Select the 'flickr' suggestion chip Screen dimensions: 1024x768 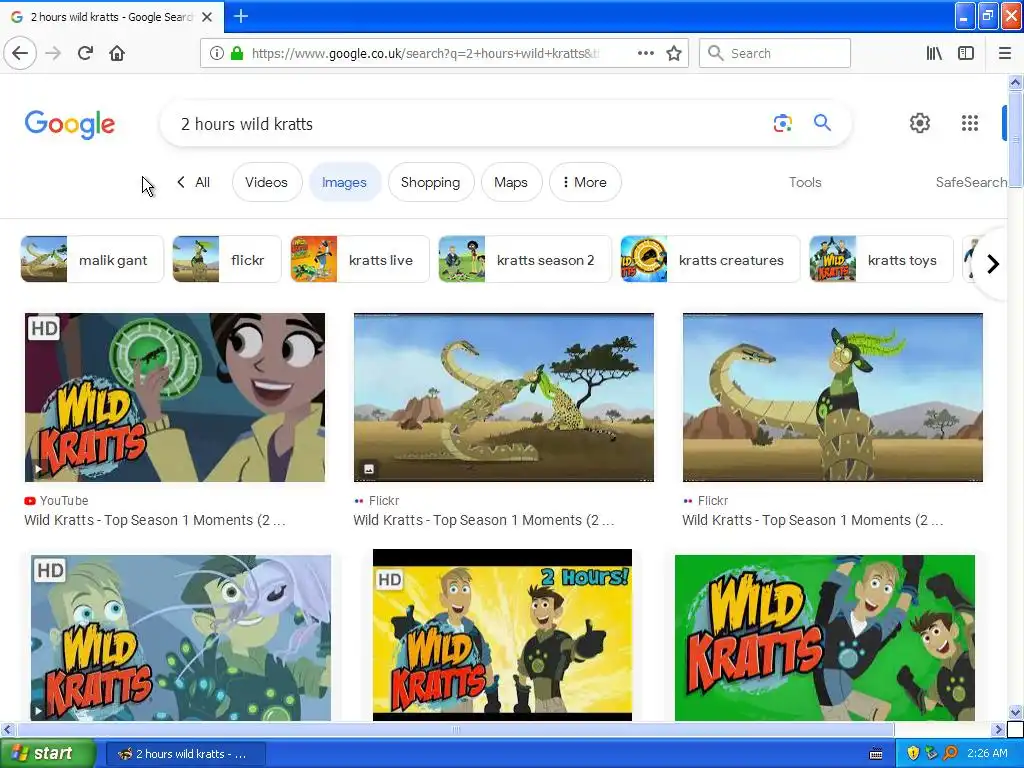click(227, 259)
